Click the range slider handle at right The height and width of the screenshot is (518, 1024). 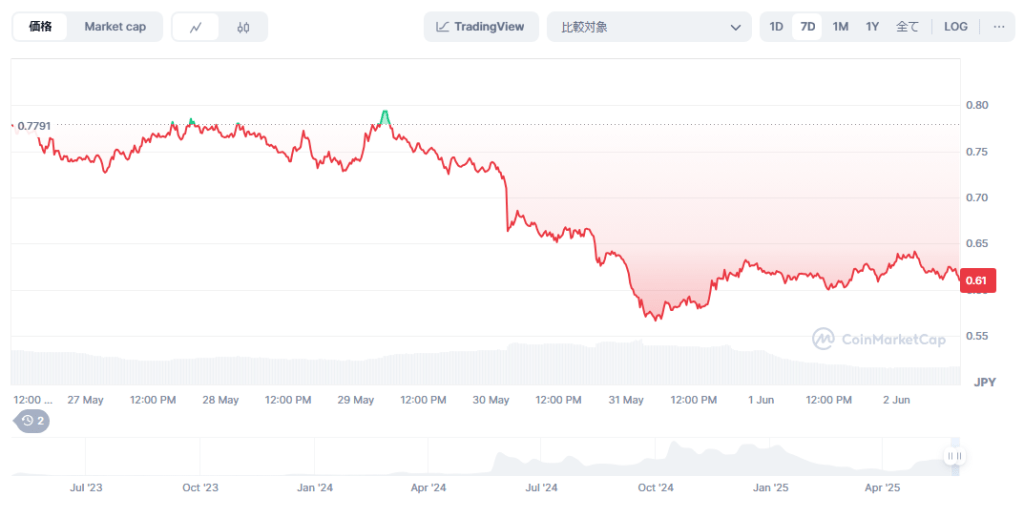pos(955,457)
